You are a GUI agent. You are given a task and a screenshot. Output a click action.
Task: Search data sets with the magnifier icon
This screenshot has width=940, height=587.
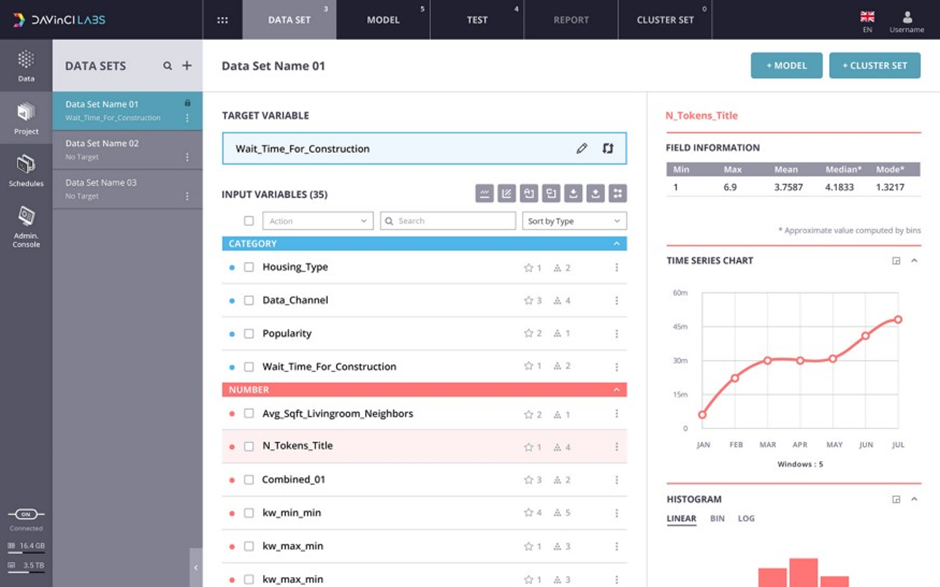coord(167,66)
